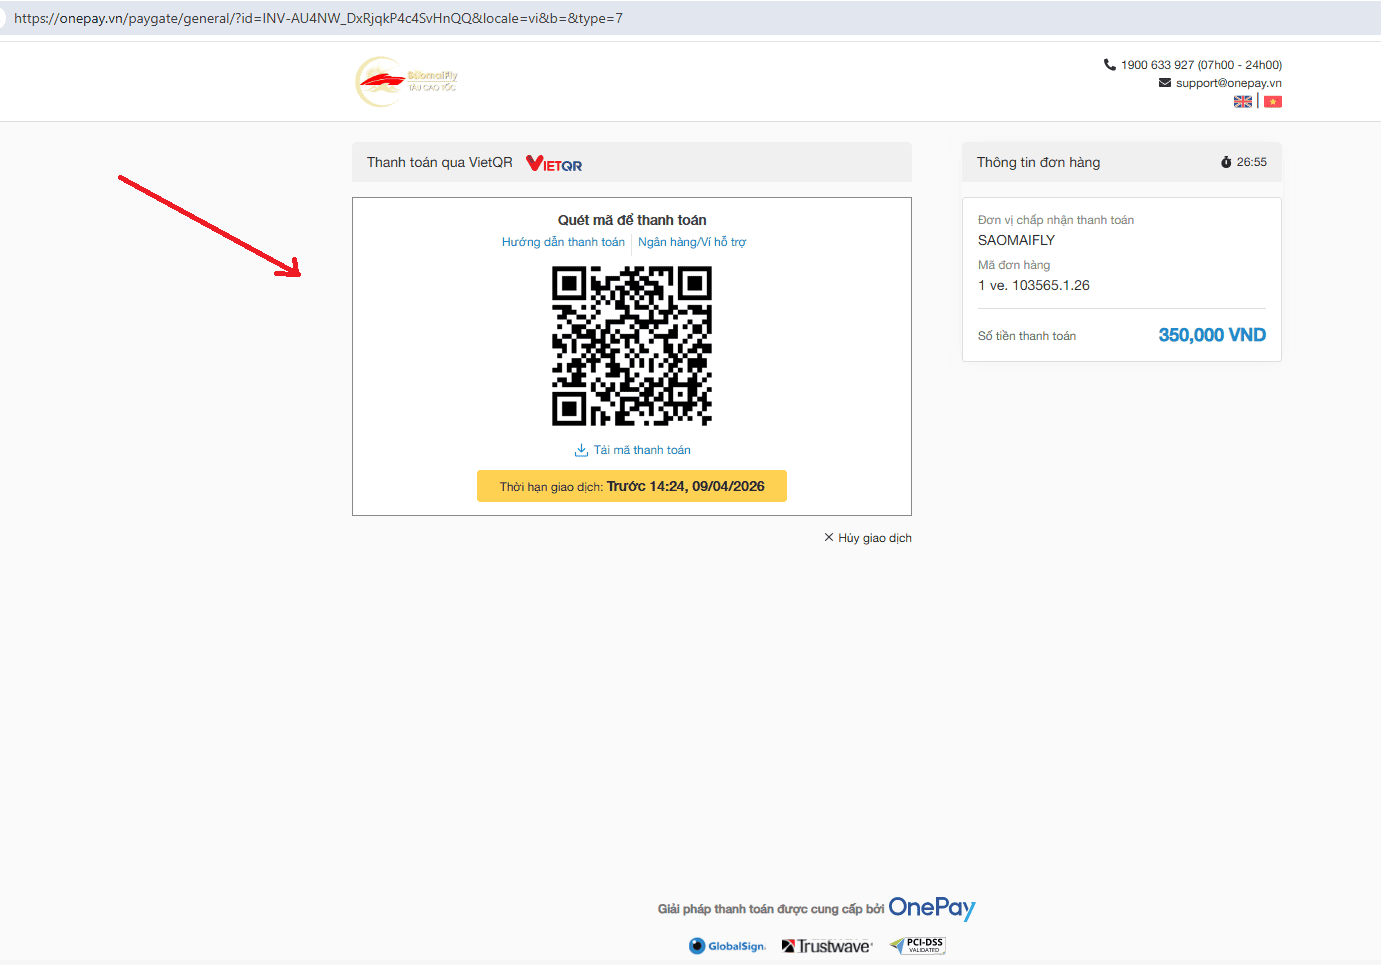Click the SaoMaiFly logo in the header
Screen dimensions: 1381x965
coord(407,82)
